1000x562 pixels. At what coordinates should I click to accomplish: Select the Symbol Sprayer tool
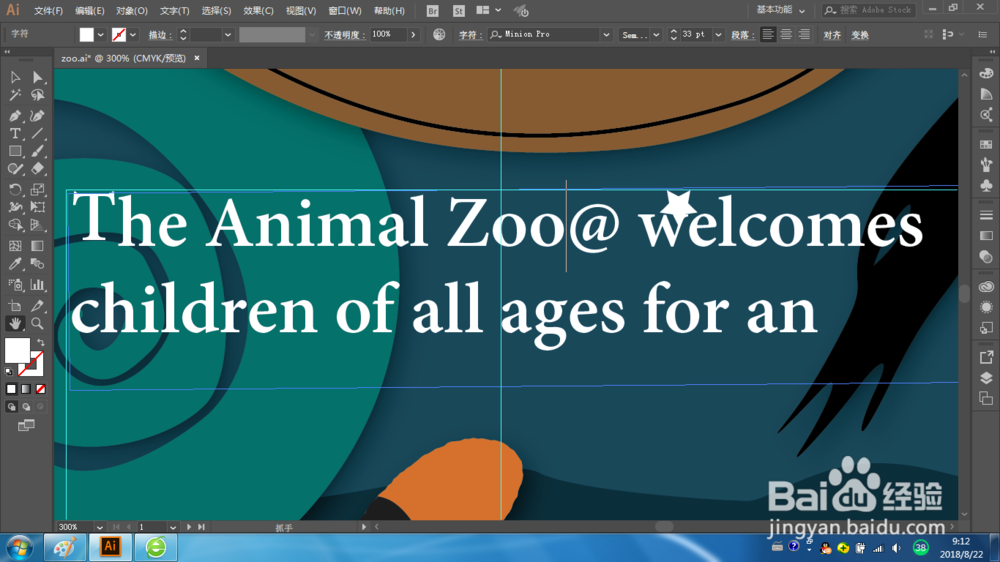[15, 285]
